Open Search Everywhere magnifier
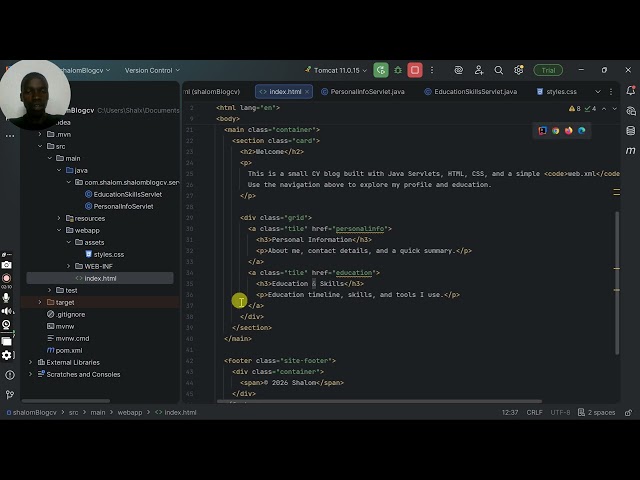Viewport: 640px width, 480px height. (x=498, y=70)
